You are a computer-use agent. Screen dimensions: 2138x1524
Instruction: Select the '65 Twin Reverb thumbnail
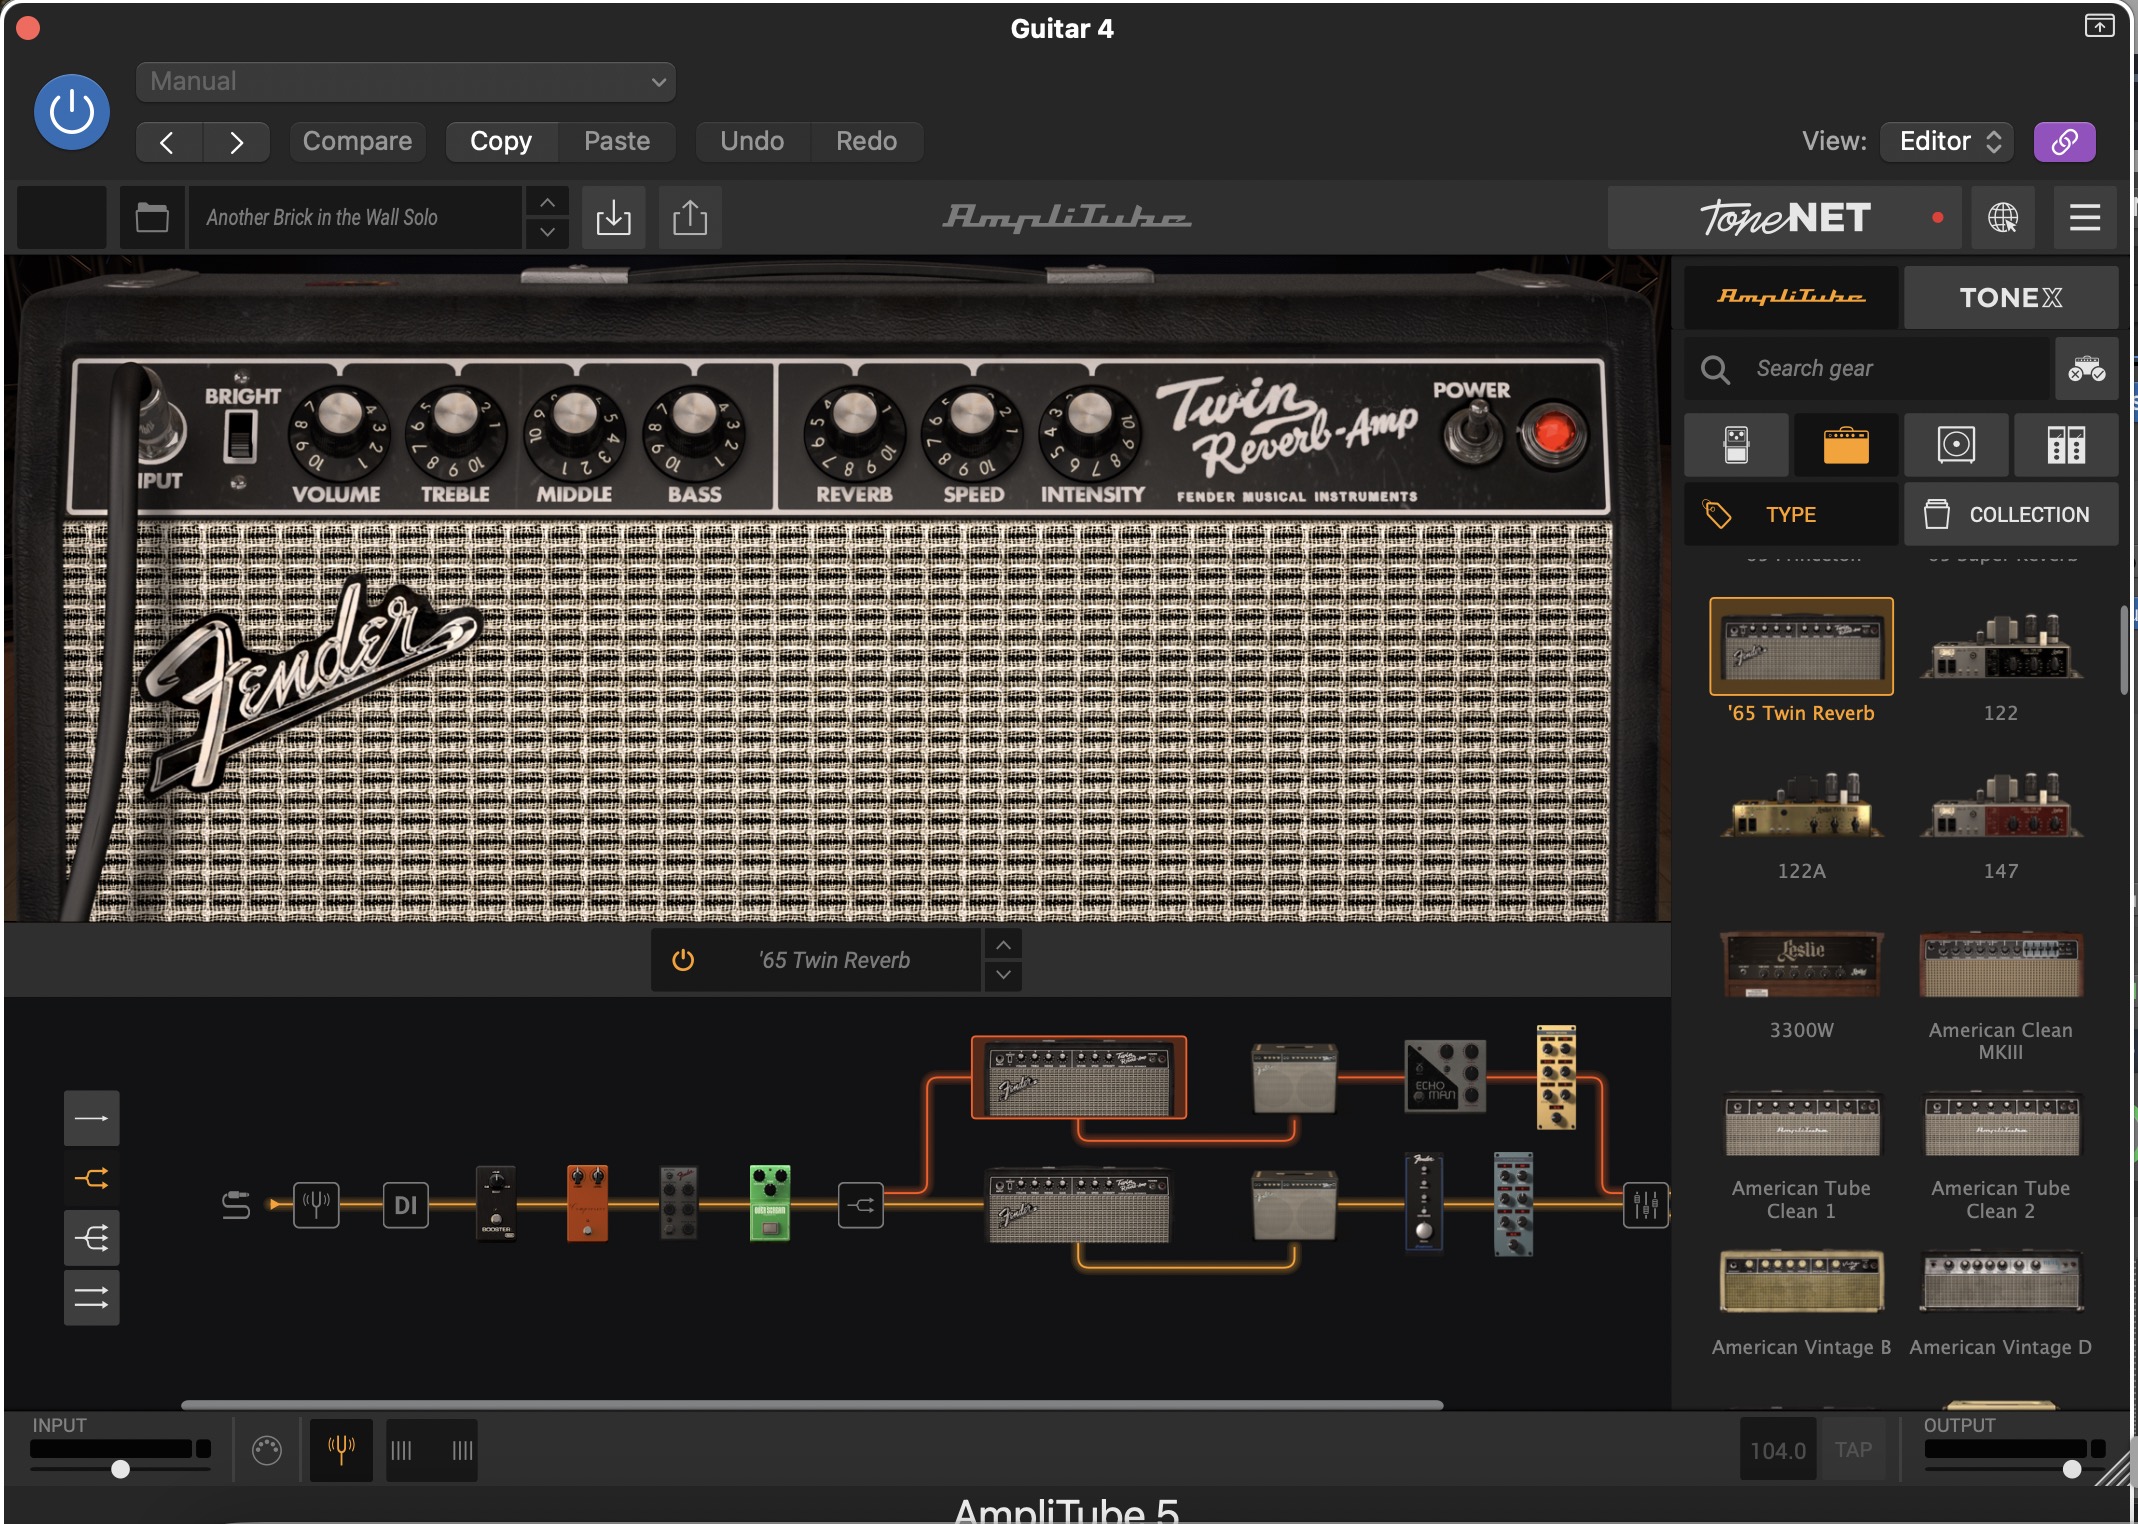(1801, 647)
